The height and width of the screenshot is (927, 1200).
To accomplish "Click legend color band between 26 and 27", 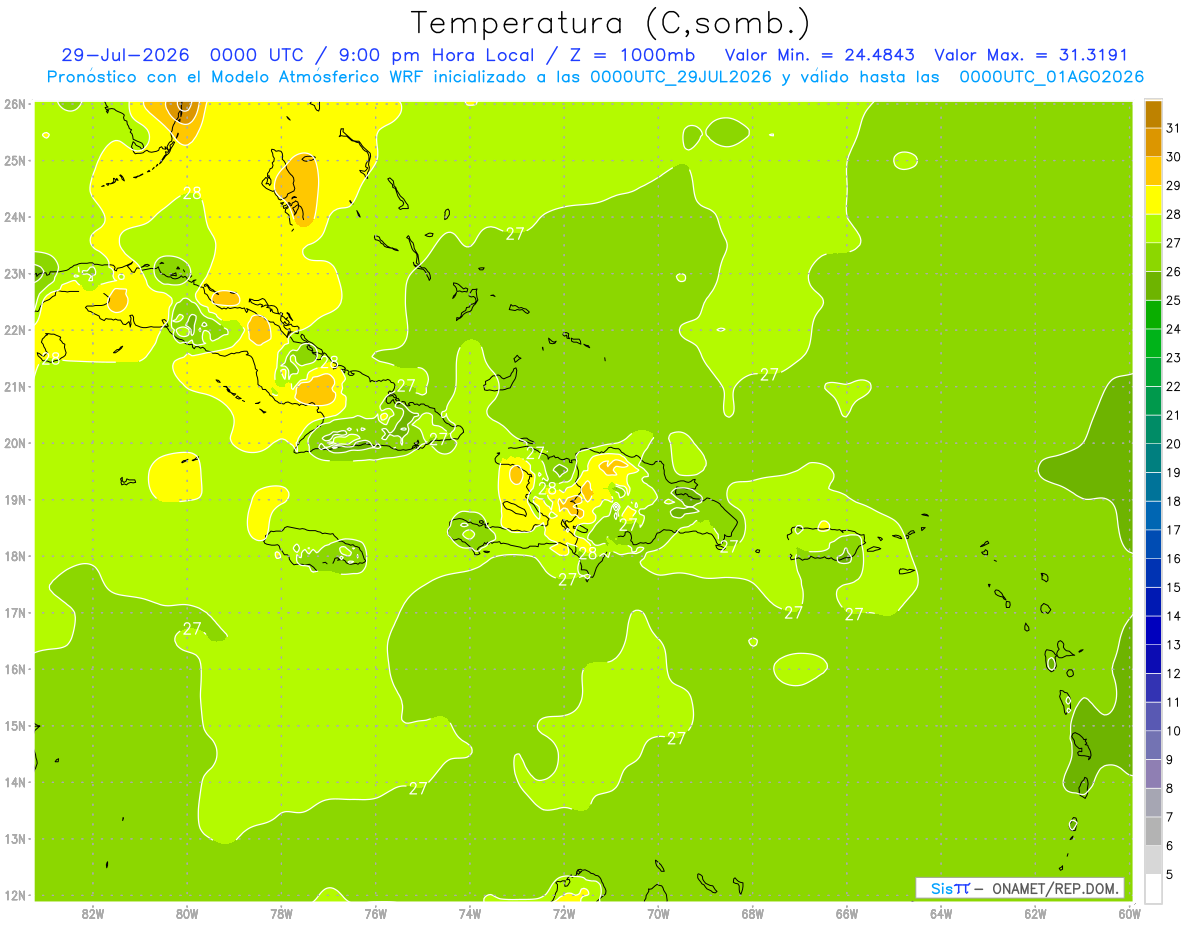I will [1153, 257].
